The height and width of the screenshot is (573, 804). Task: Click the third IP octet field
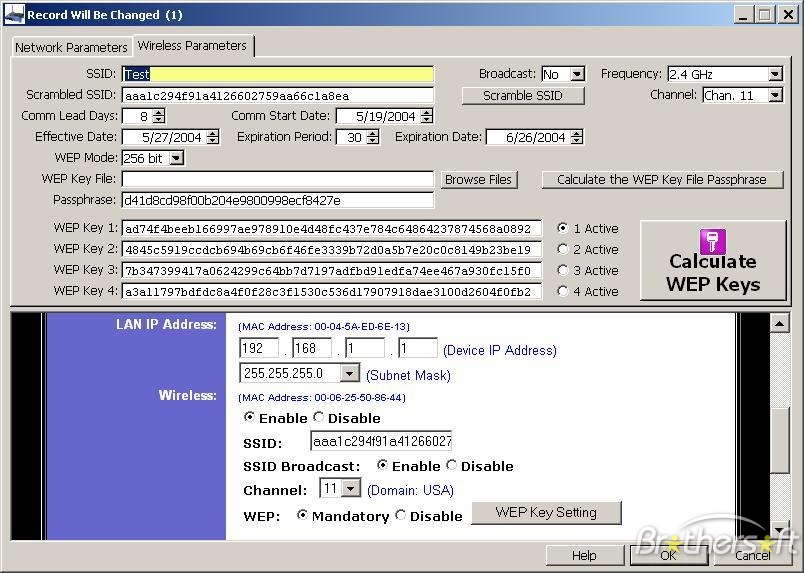pyautogui.click(x=365, y=348)
